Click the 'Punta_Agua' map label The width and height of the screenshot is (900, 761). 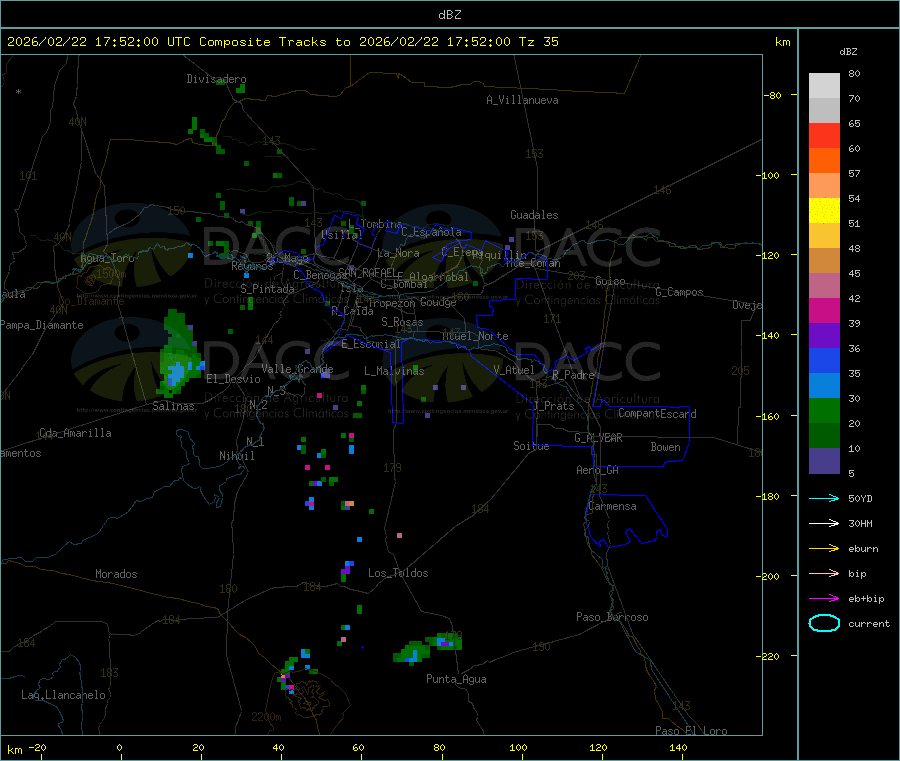click(456, 679)
